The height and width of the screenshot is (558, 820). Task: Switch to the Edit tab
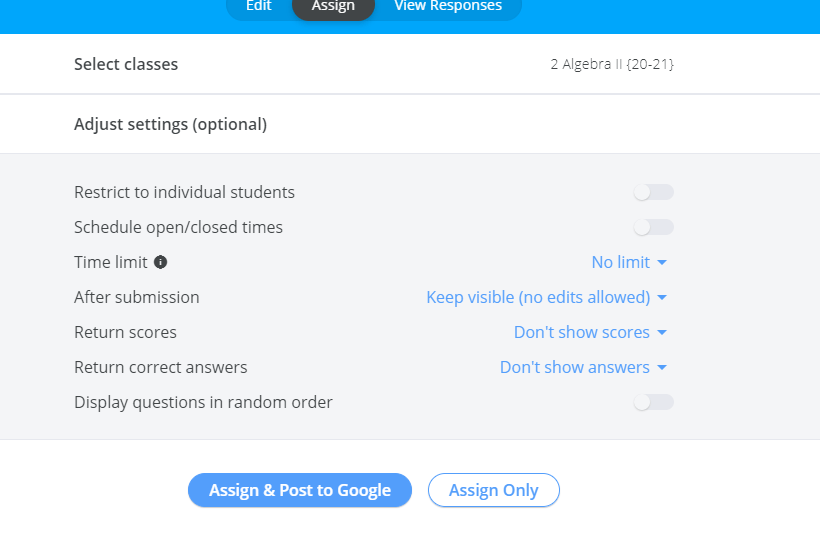[x=258, y=7]
